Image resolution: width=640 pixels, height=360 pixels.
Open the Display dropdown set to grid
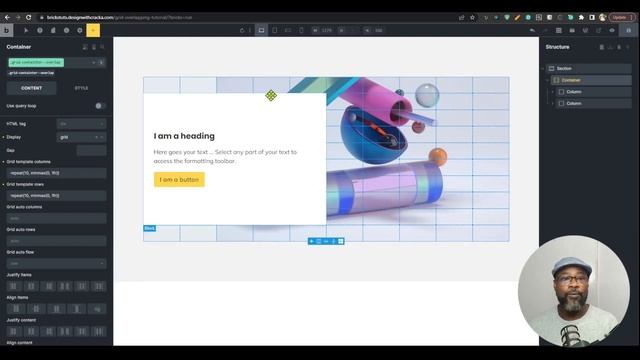point(81,137)
